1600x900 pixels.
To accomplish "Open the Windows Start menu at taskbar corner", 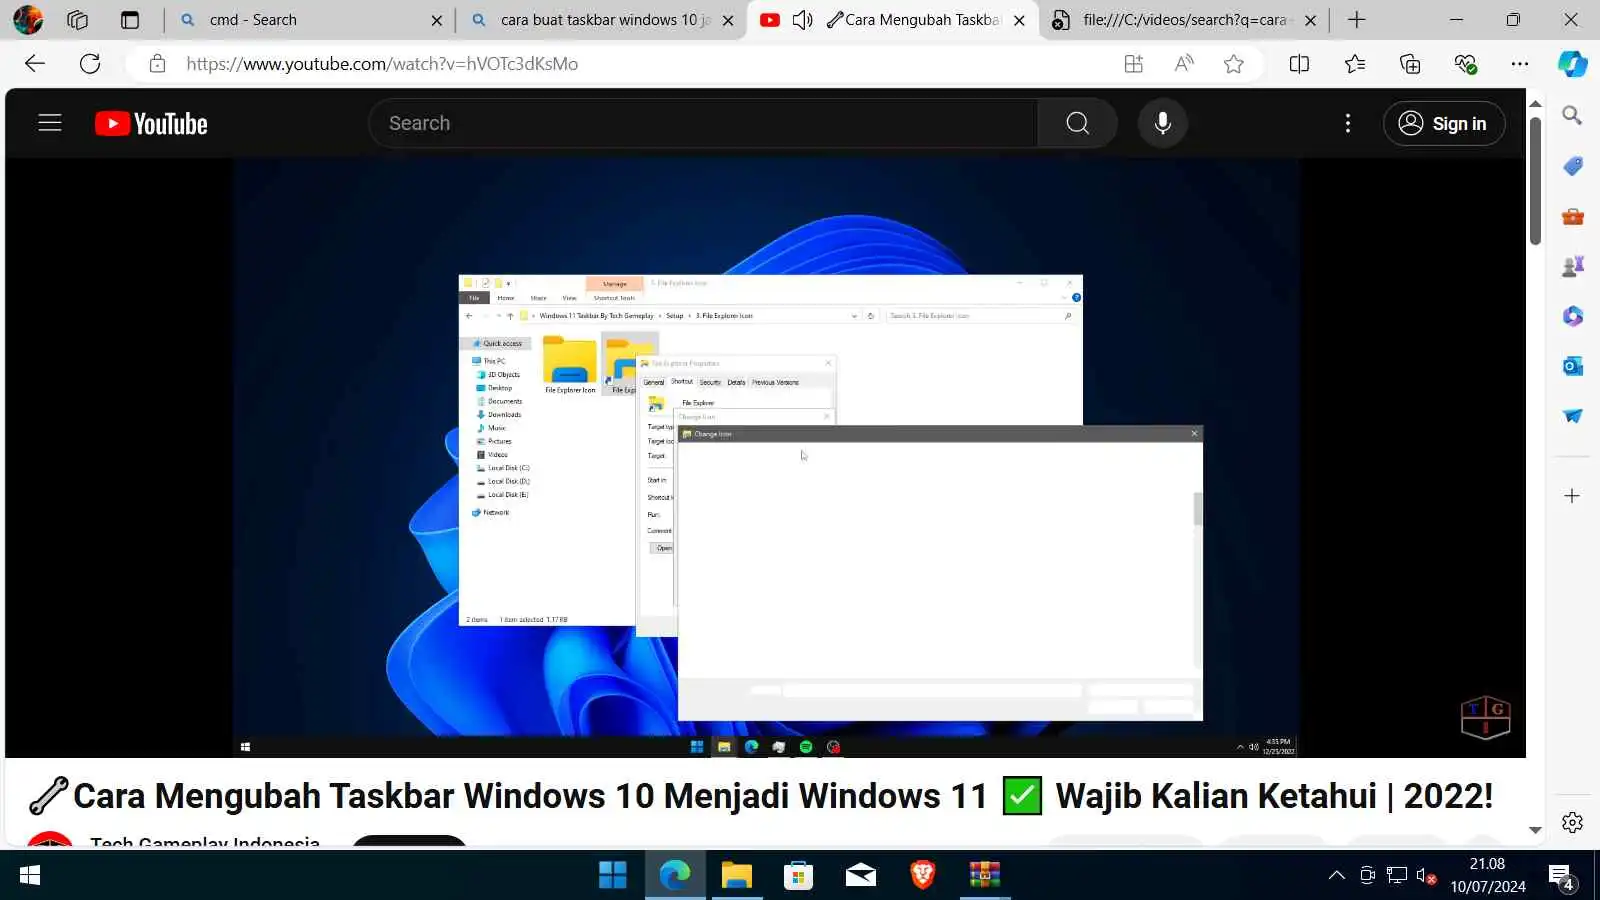I will (30, 876).
